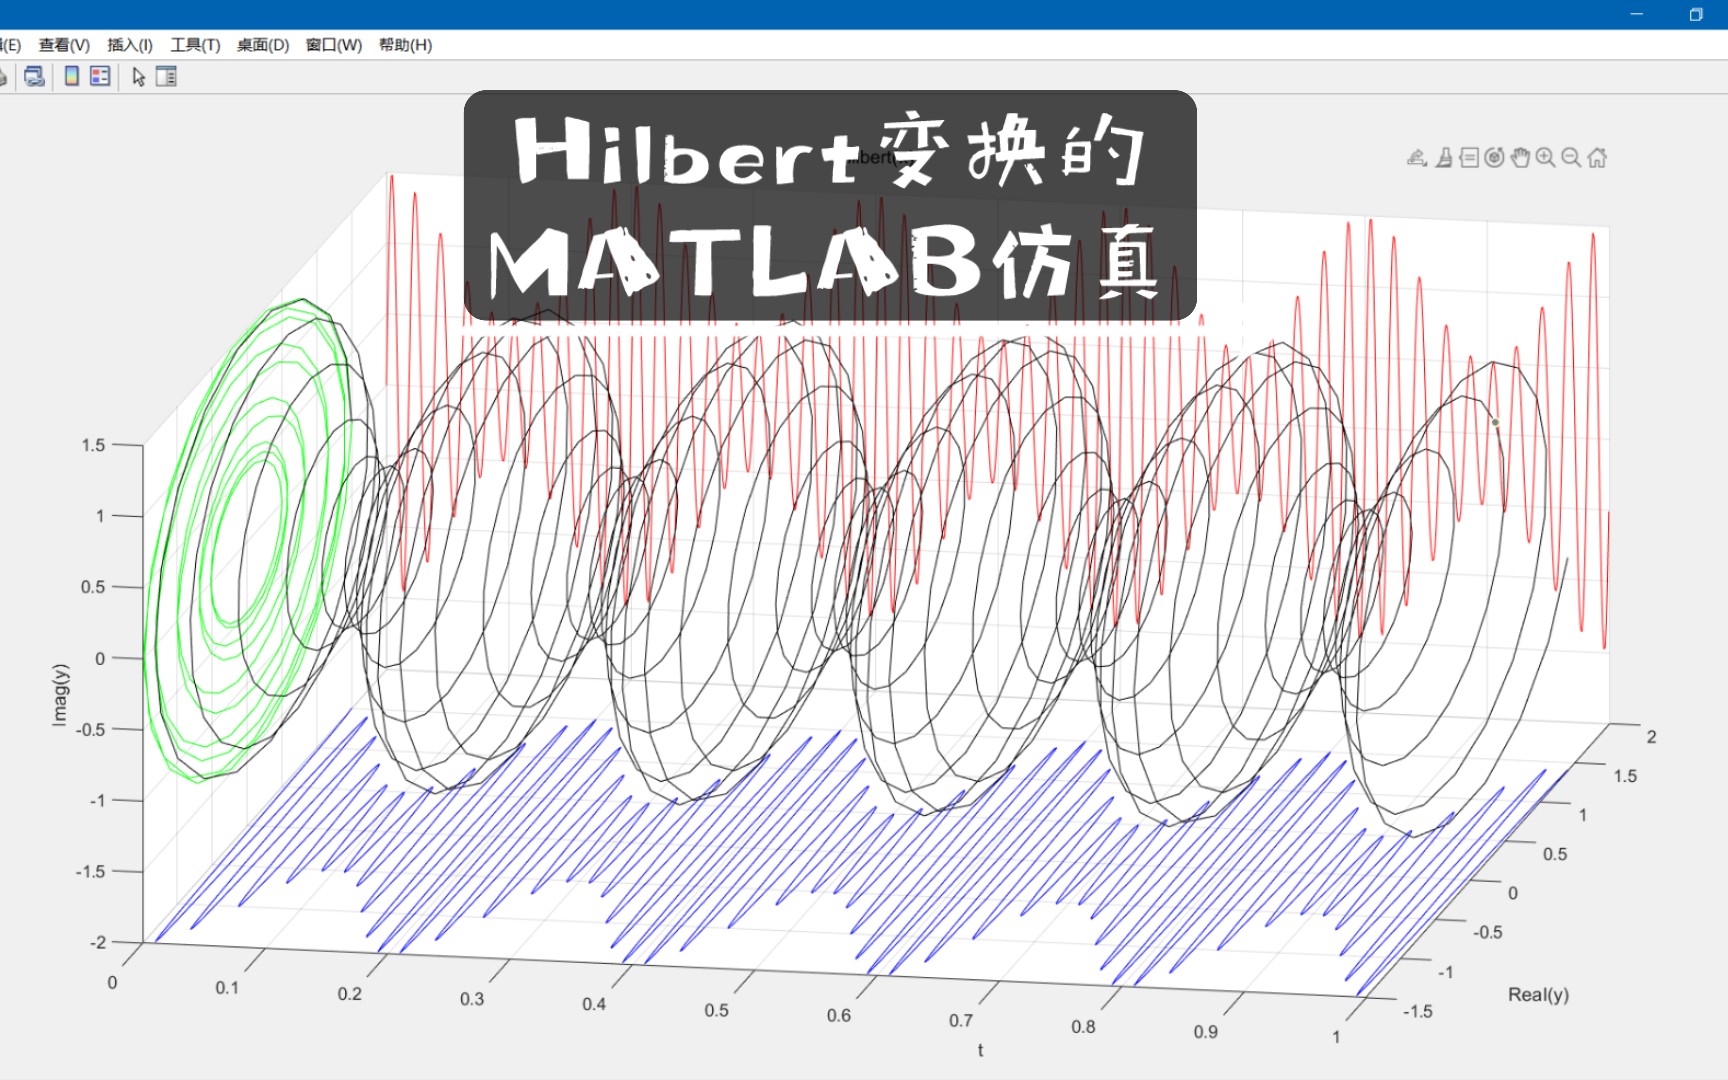Open the 查看(V) menu
Screen dimensions: 1728x1080
tap(64, 45)
